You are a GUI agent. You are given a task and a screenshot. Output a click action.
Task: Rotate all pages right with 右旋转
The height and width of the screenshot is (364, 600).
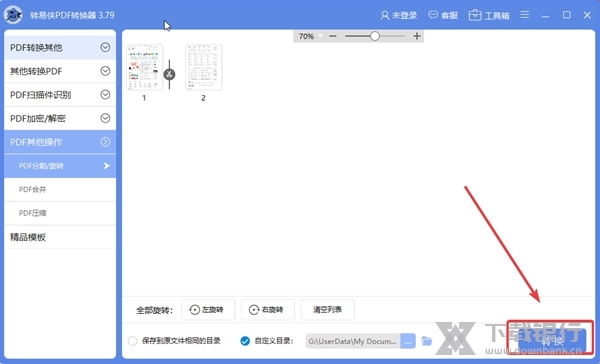click(x=267, y=309)
